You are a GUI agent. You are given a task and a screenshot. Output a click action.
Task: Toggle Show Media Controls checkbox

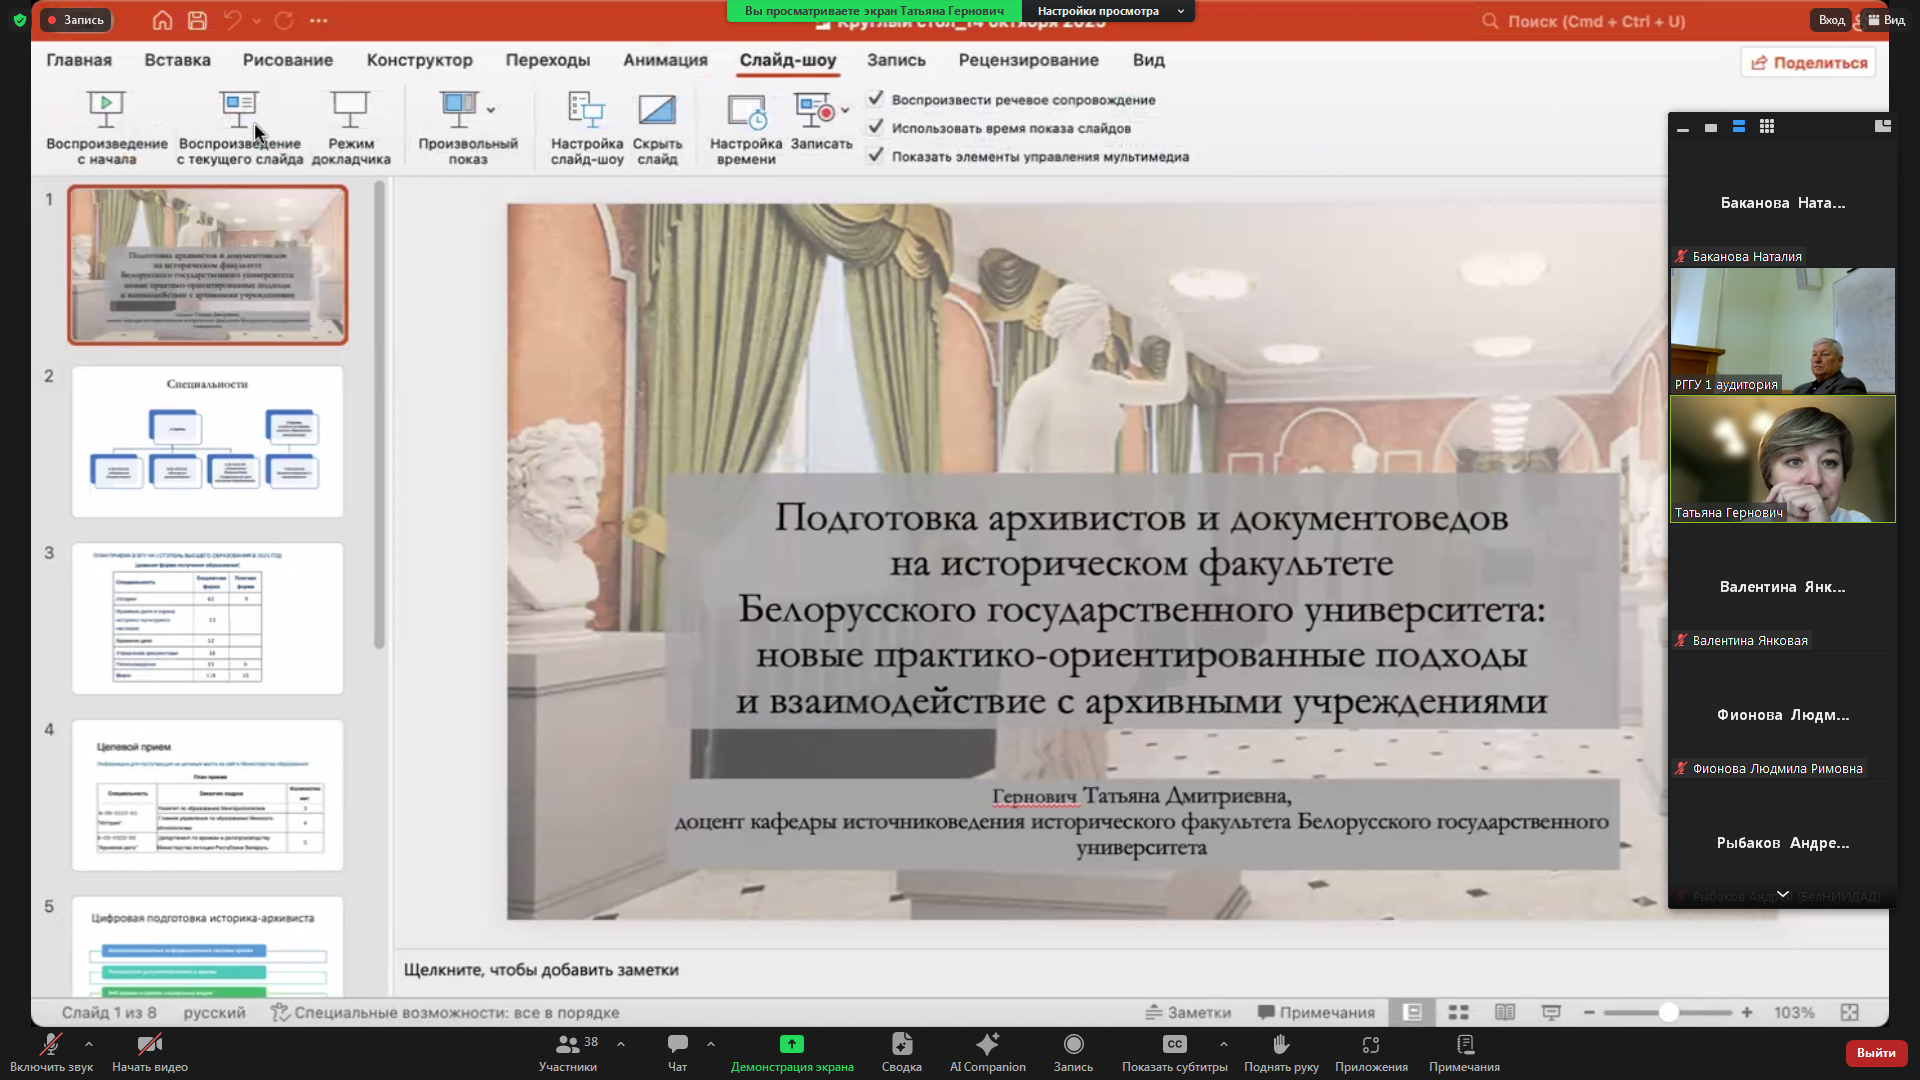pyautogui.click(x=876, y=155)
